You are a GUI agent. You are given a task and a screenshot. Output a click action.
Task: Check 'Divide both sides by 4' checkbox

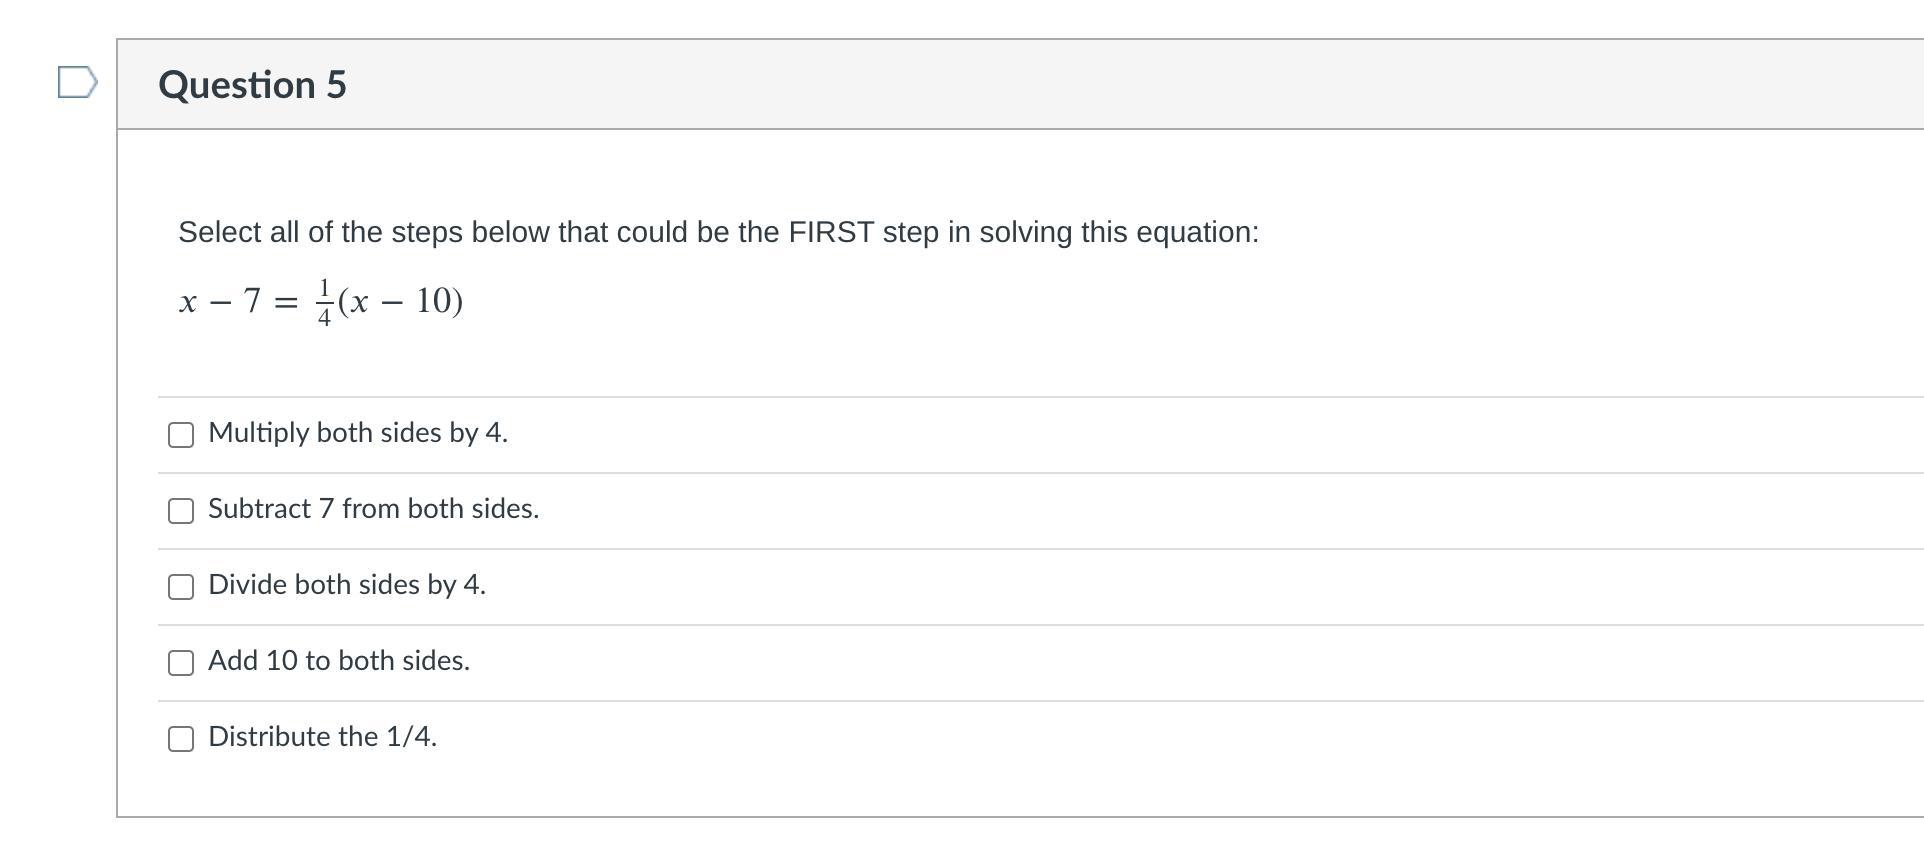[x=181, y=587]
